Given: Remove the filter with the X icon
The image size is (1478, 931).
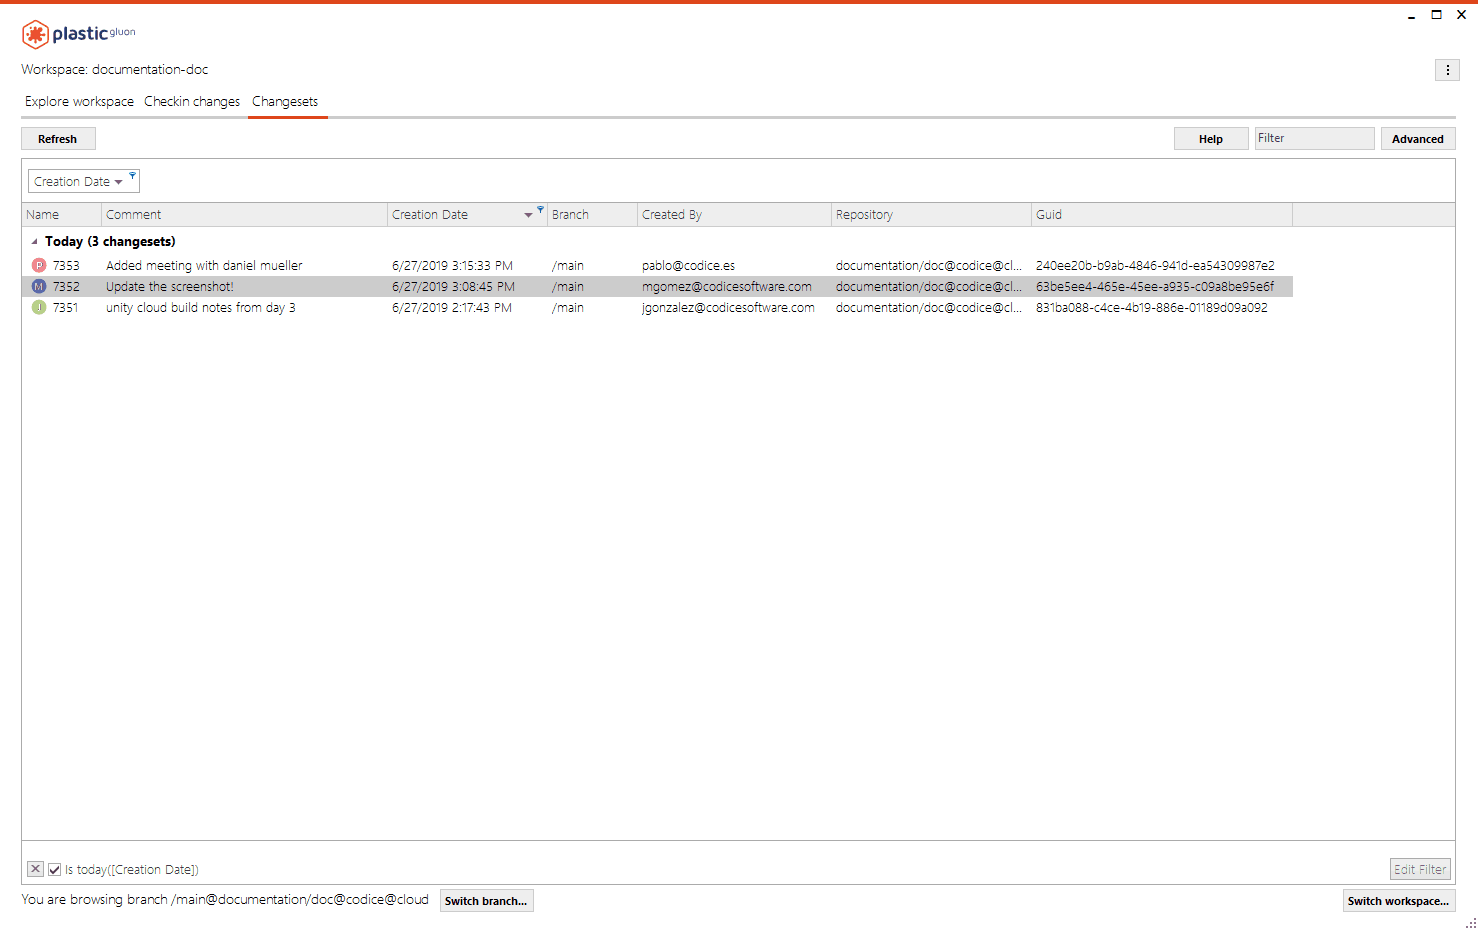Looking at the screenshot, I should tap(35, 869).
